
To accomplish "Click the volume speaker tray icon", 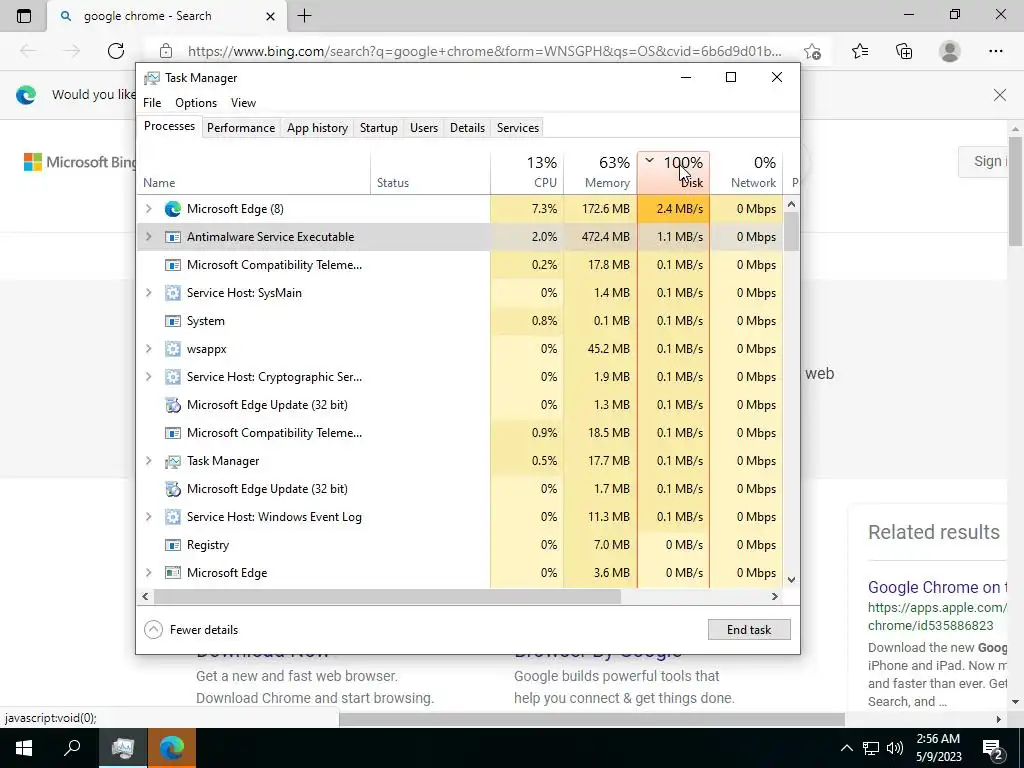I will click(x=895, y=748).
